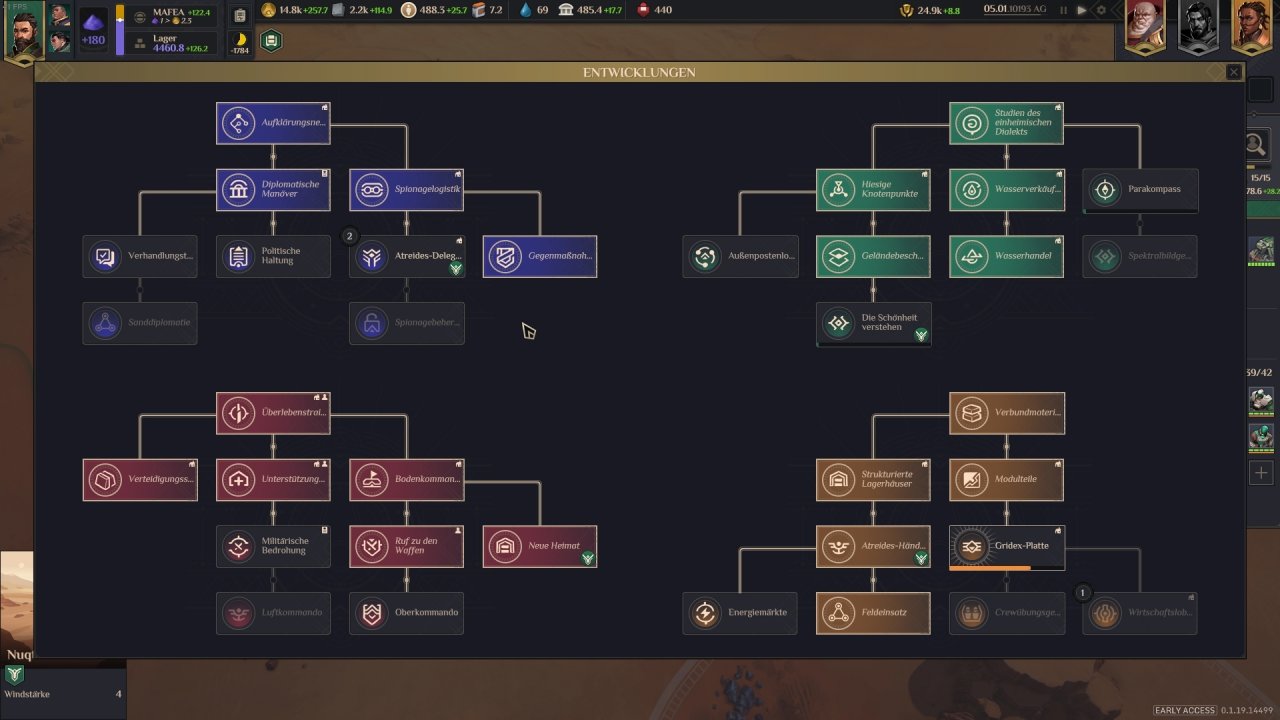This screenshot has height=720, width=1280.
Task: Select the Atreides-Händ... development
Action: pyautogui.click(x=873, y=546)
